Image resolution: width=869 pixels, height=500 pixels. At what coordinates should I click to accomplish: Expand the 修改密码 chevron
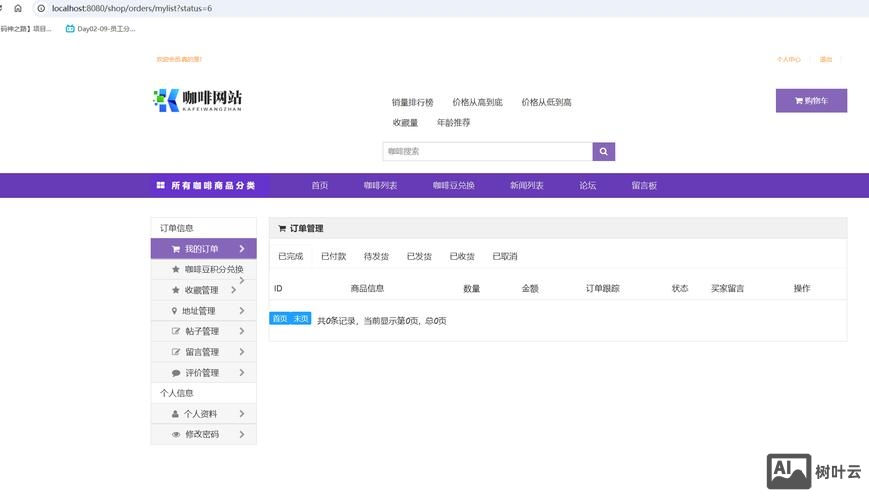pyautogui.click(x=242, y=434)
